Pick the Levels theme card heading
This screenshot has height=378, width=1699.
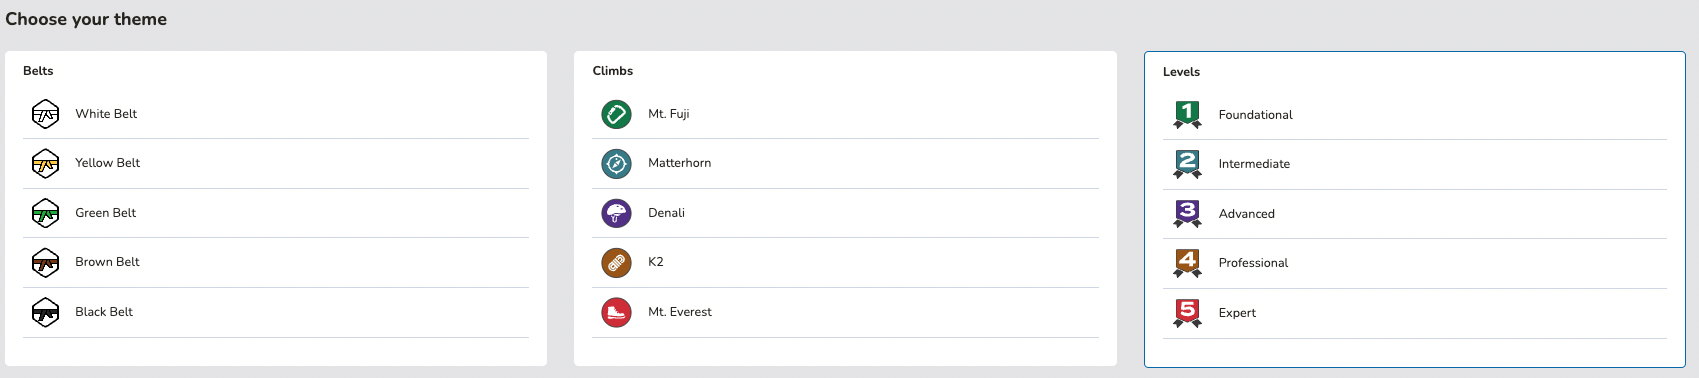click(x=1181, y=72)
